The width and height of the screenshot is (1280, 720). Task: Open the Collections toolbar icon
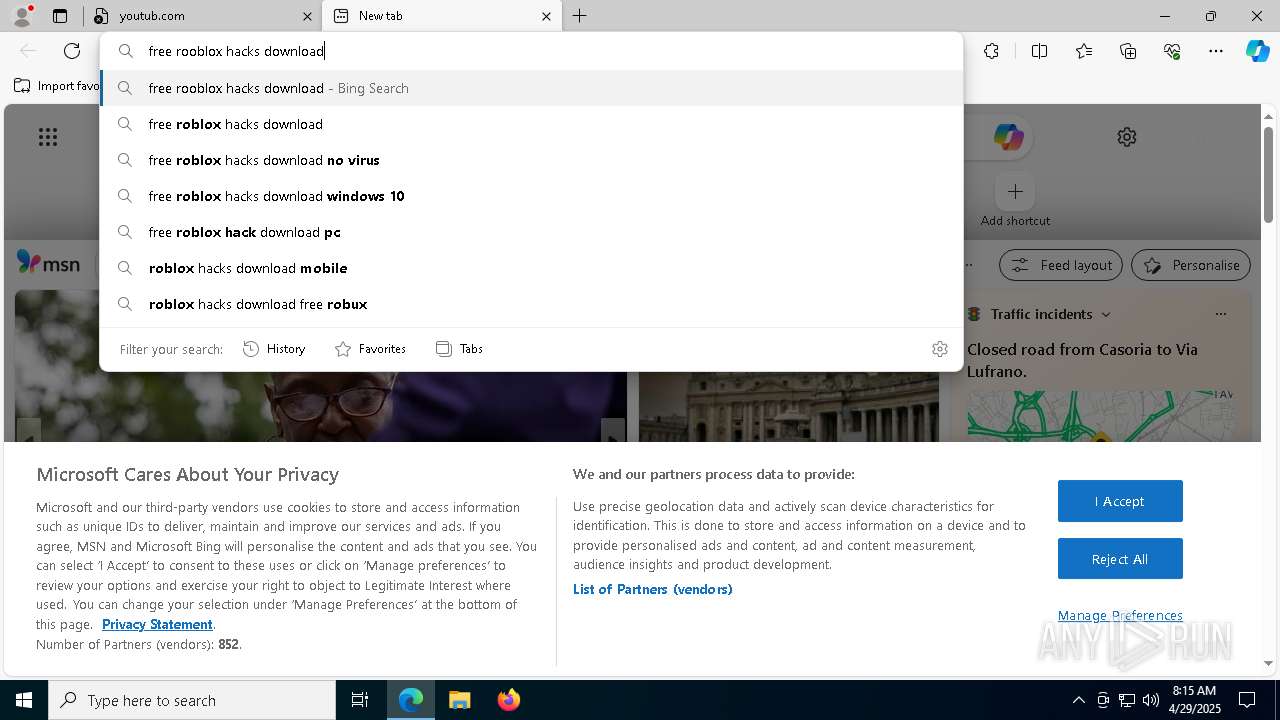(1128, 51)
